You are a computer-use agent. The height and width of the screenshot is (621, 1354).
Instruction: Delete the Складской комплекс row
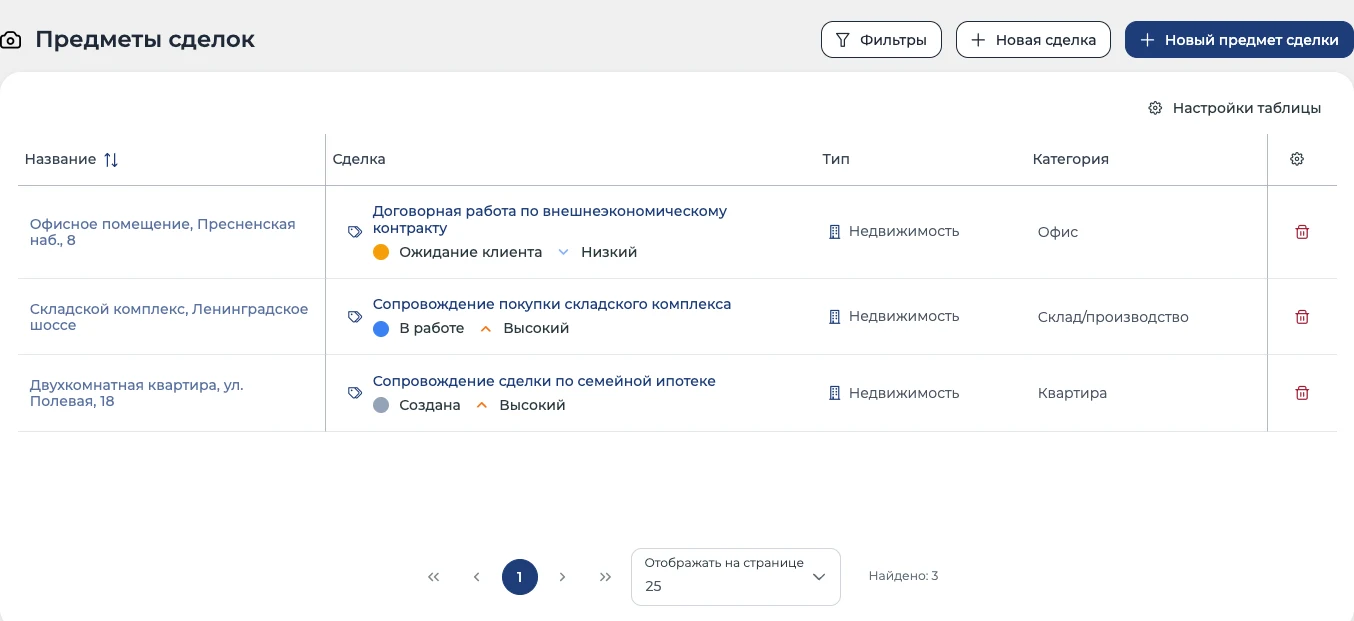(x=1302, y=317)
